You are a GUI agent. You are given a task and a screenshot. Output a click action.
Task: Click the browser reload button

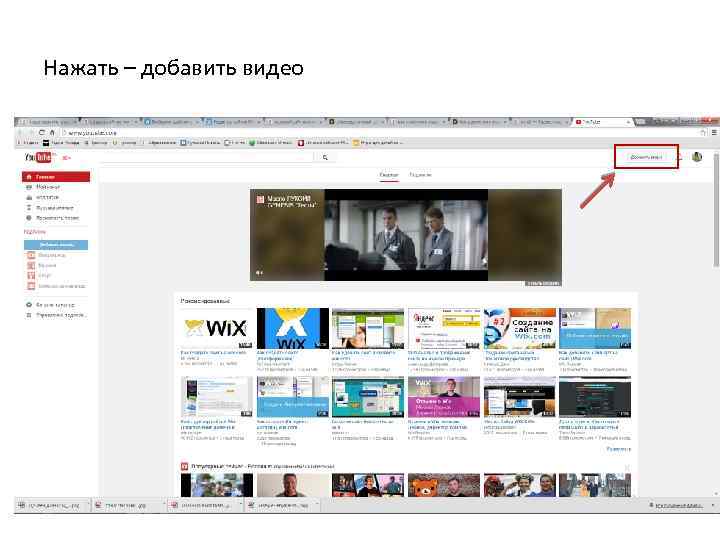point(41,133)
